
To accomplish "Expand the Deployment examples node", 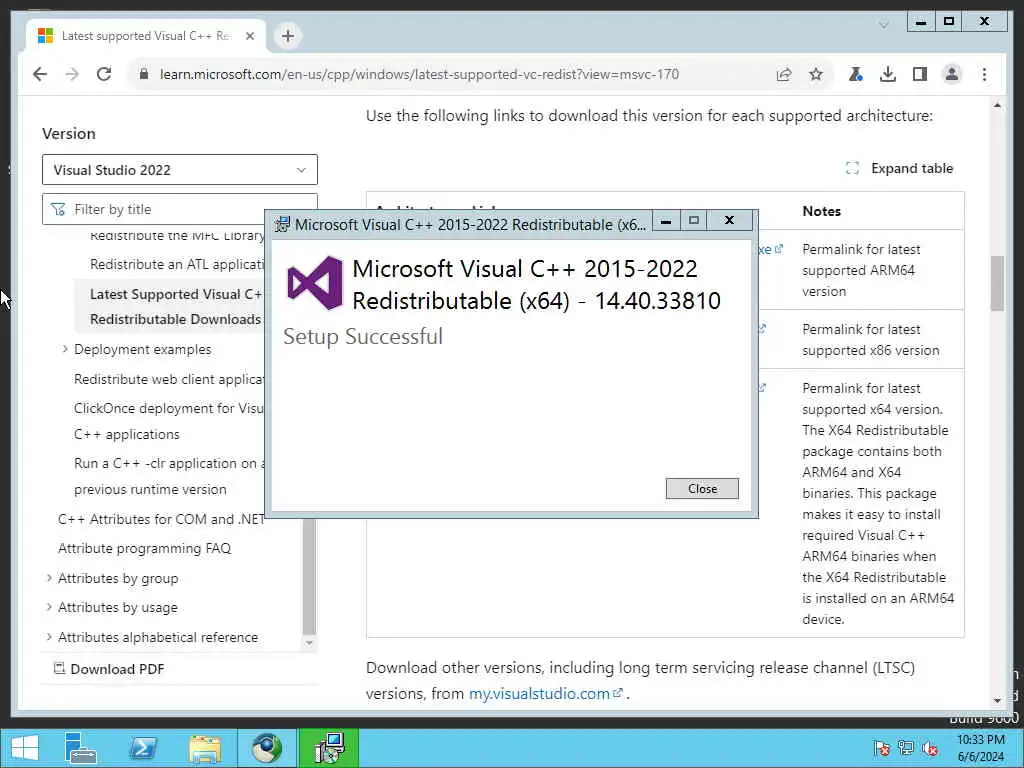I will point(65,349).
